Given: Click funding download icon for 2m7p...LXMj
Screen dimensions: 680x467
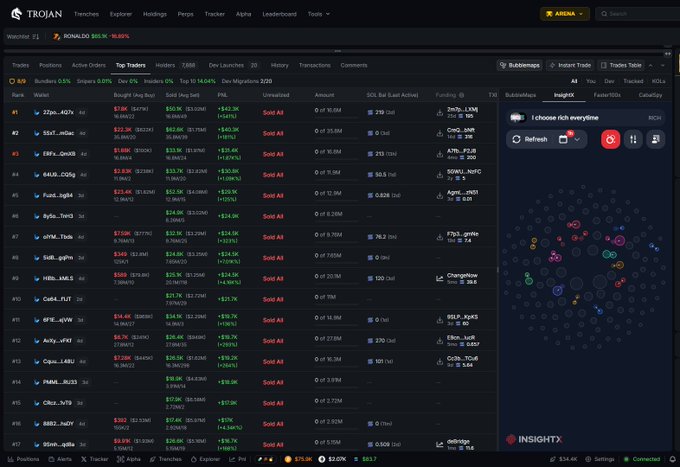Looking at the screenshot, I should click(440, 113).
